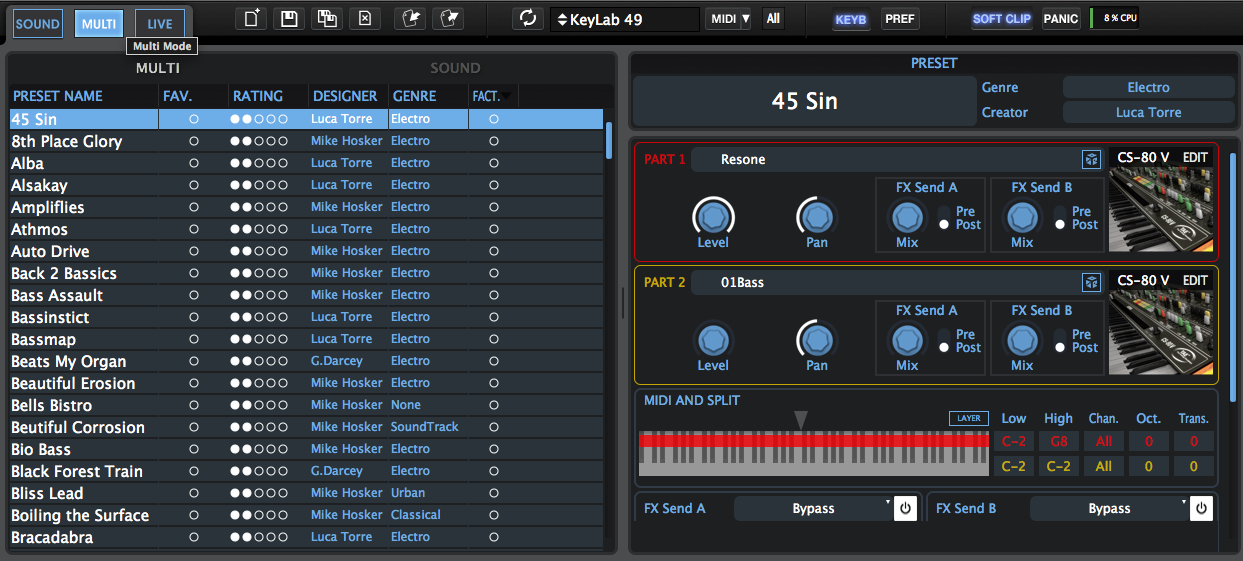Click the 45 Sin preset name display
This screenshot has height=561, width=1243.
(x=805, y=101)
